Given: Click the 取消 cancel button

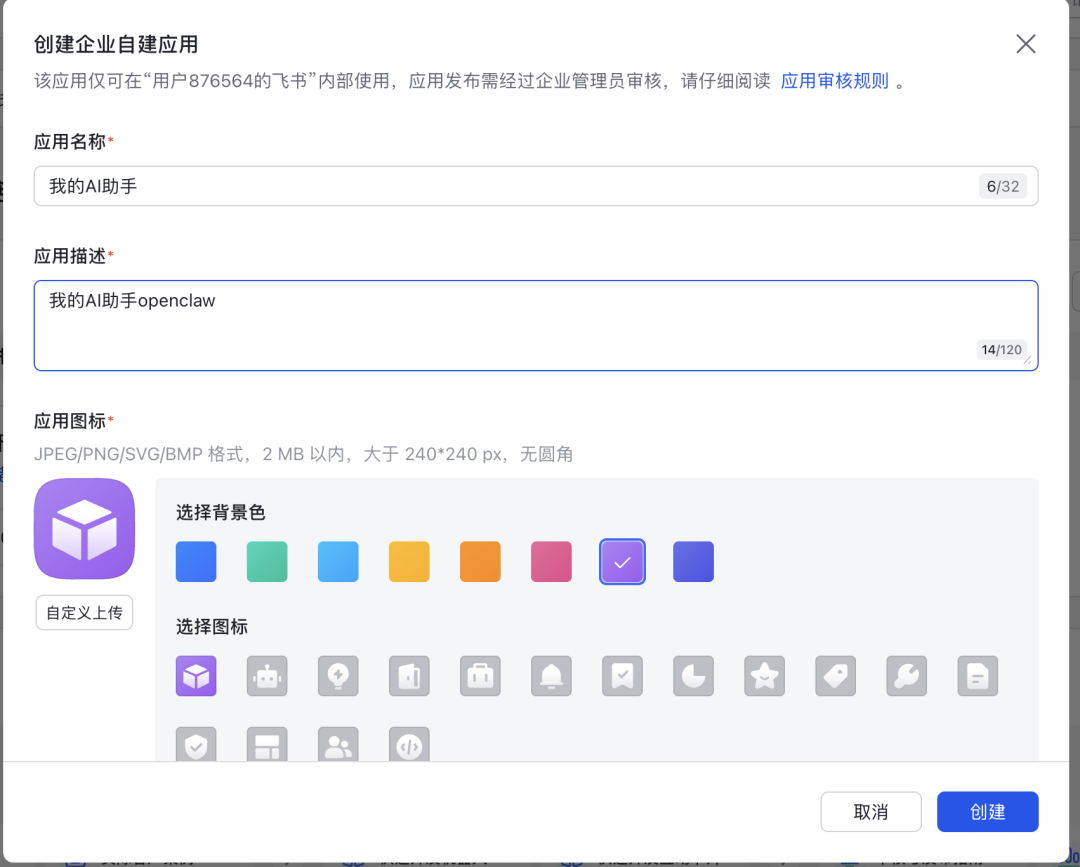Looking at the screenshot, I should [x=871, y=811].
